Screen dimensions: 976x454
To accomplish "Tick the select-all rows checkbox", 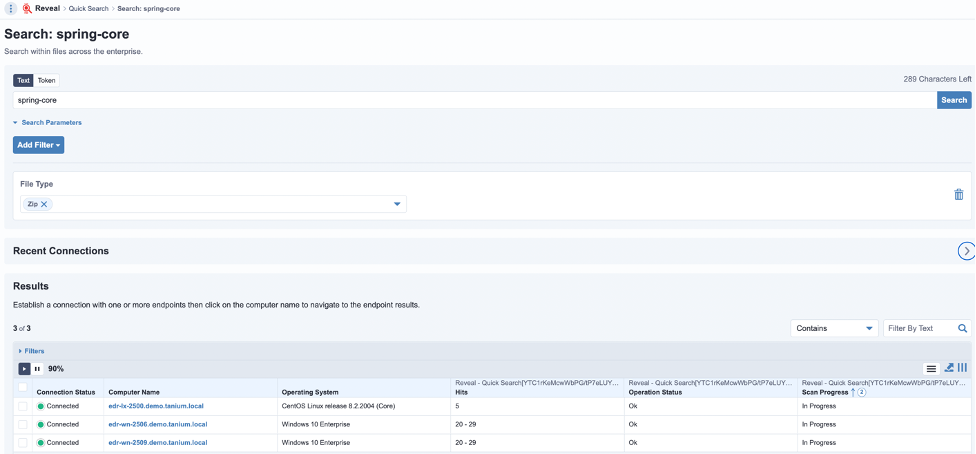I will click(x=22, y=387).
